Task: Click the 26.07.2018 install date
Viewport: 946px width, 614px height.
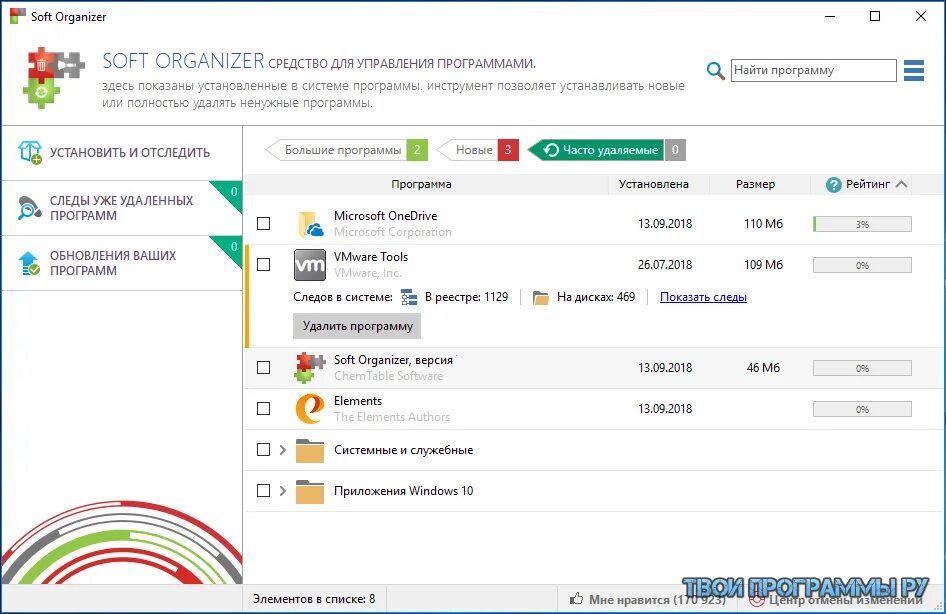Action: tap(665, 265)
